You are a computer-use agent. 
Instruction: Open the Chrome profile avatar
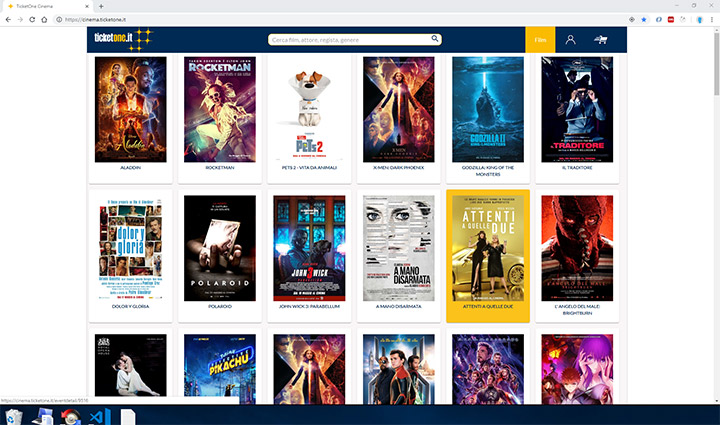click(x=699, y=19)
